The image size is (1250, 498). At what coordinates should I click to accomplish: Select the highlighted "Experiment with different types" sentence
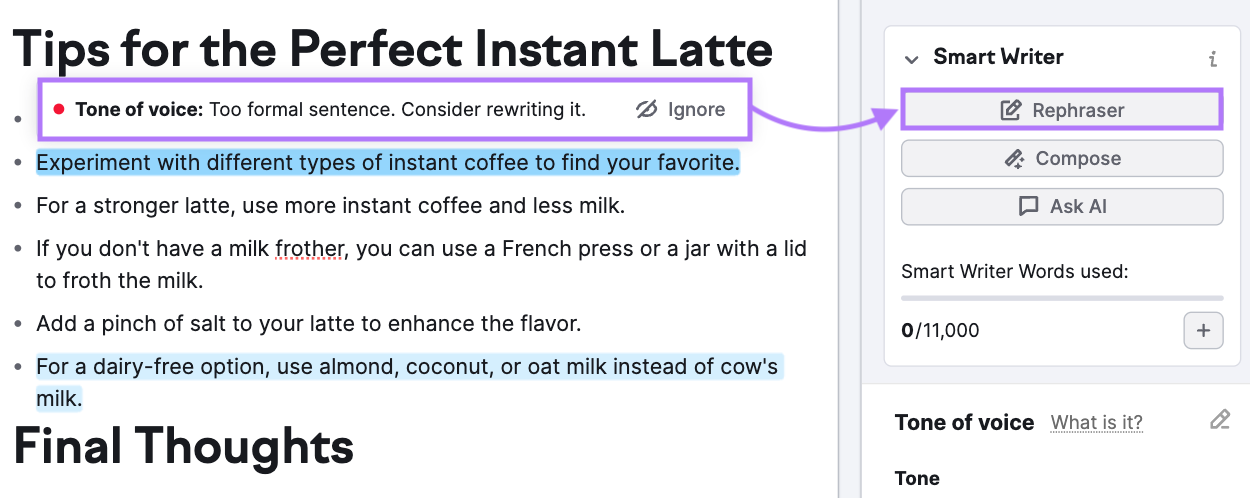[387, 162]
